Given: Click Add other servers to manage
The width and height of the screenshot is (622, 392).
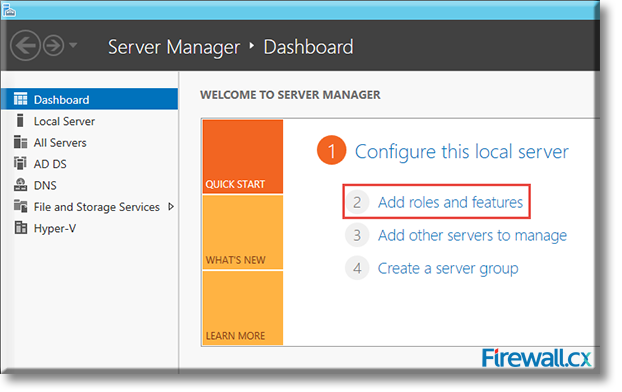Looking at the screenshot, I should (x=472, y=236).
